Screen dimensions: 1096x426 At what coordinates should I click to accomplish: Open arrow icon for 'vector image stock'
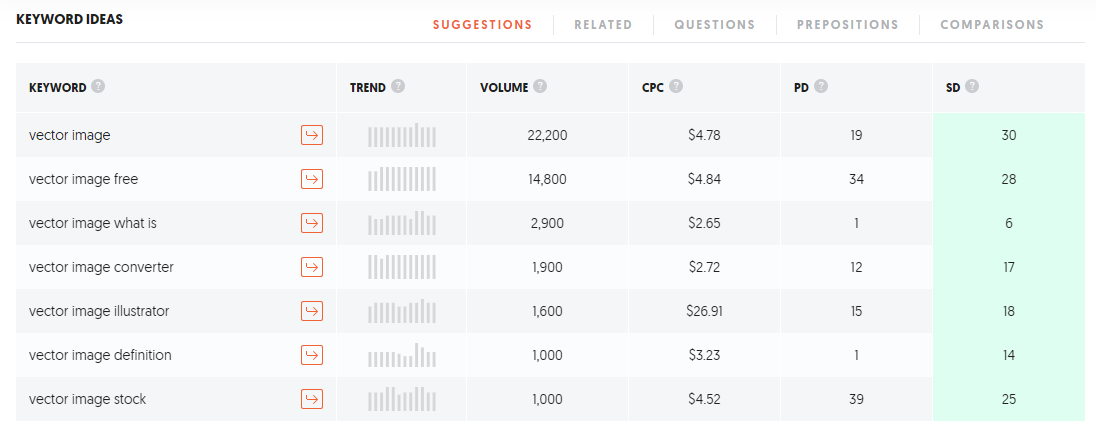312,399
